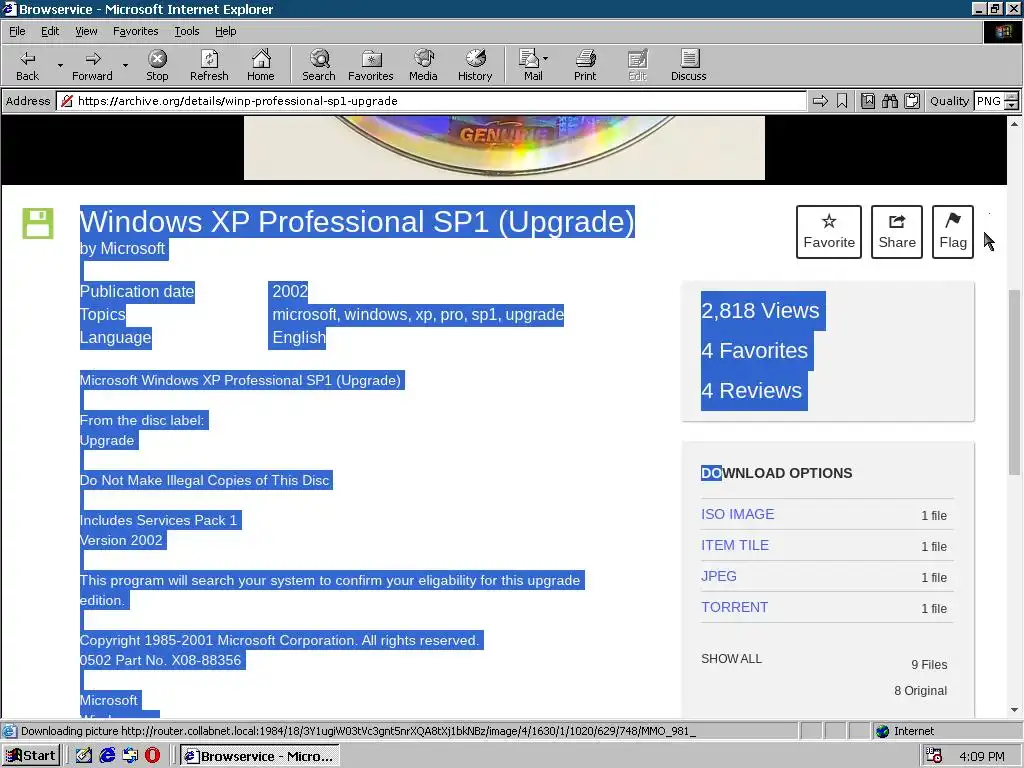Click the bookmarked-page icon in links bar
This screenshot has height=768, width=1024.
coord(868,101)
